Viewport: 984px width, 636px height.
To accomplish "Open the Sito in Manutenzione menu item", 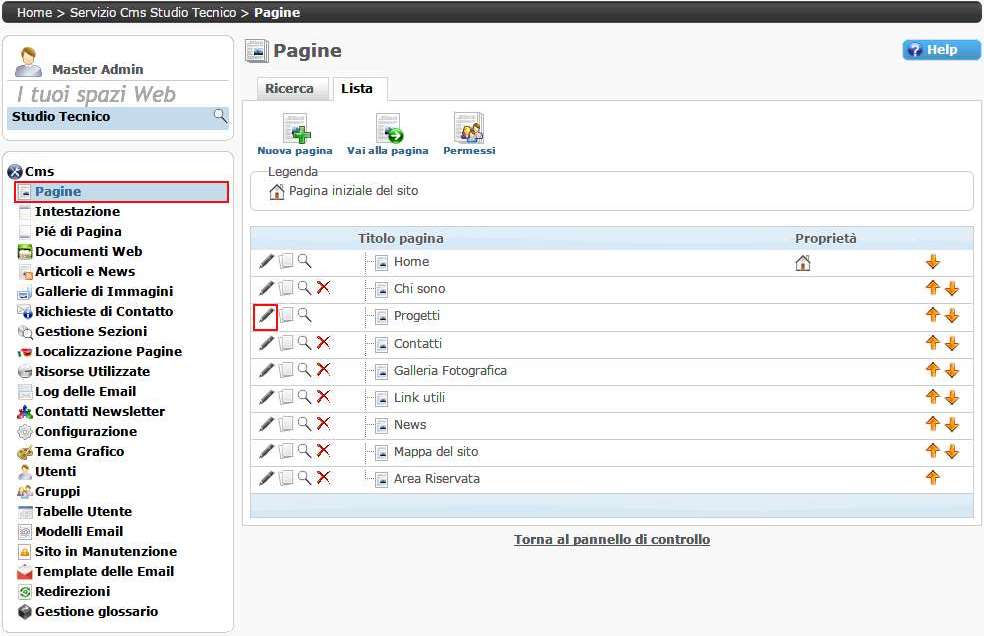I will tap(105, 551).
